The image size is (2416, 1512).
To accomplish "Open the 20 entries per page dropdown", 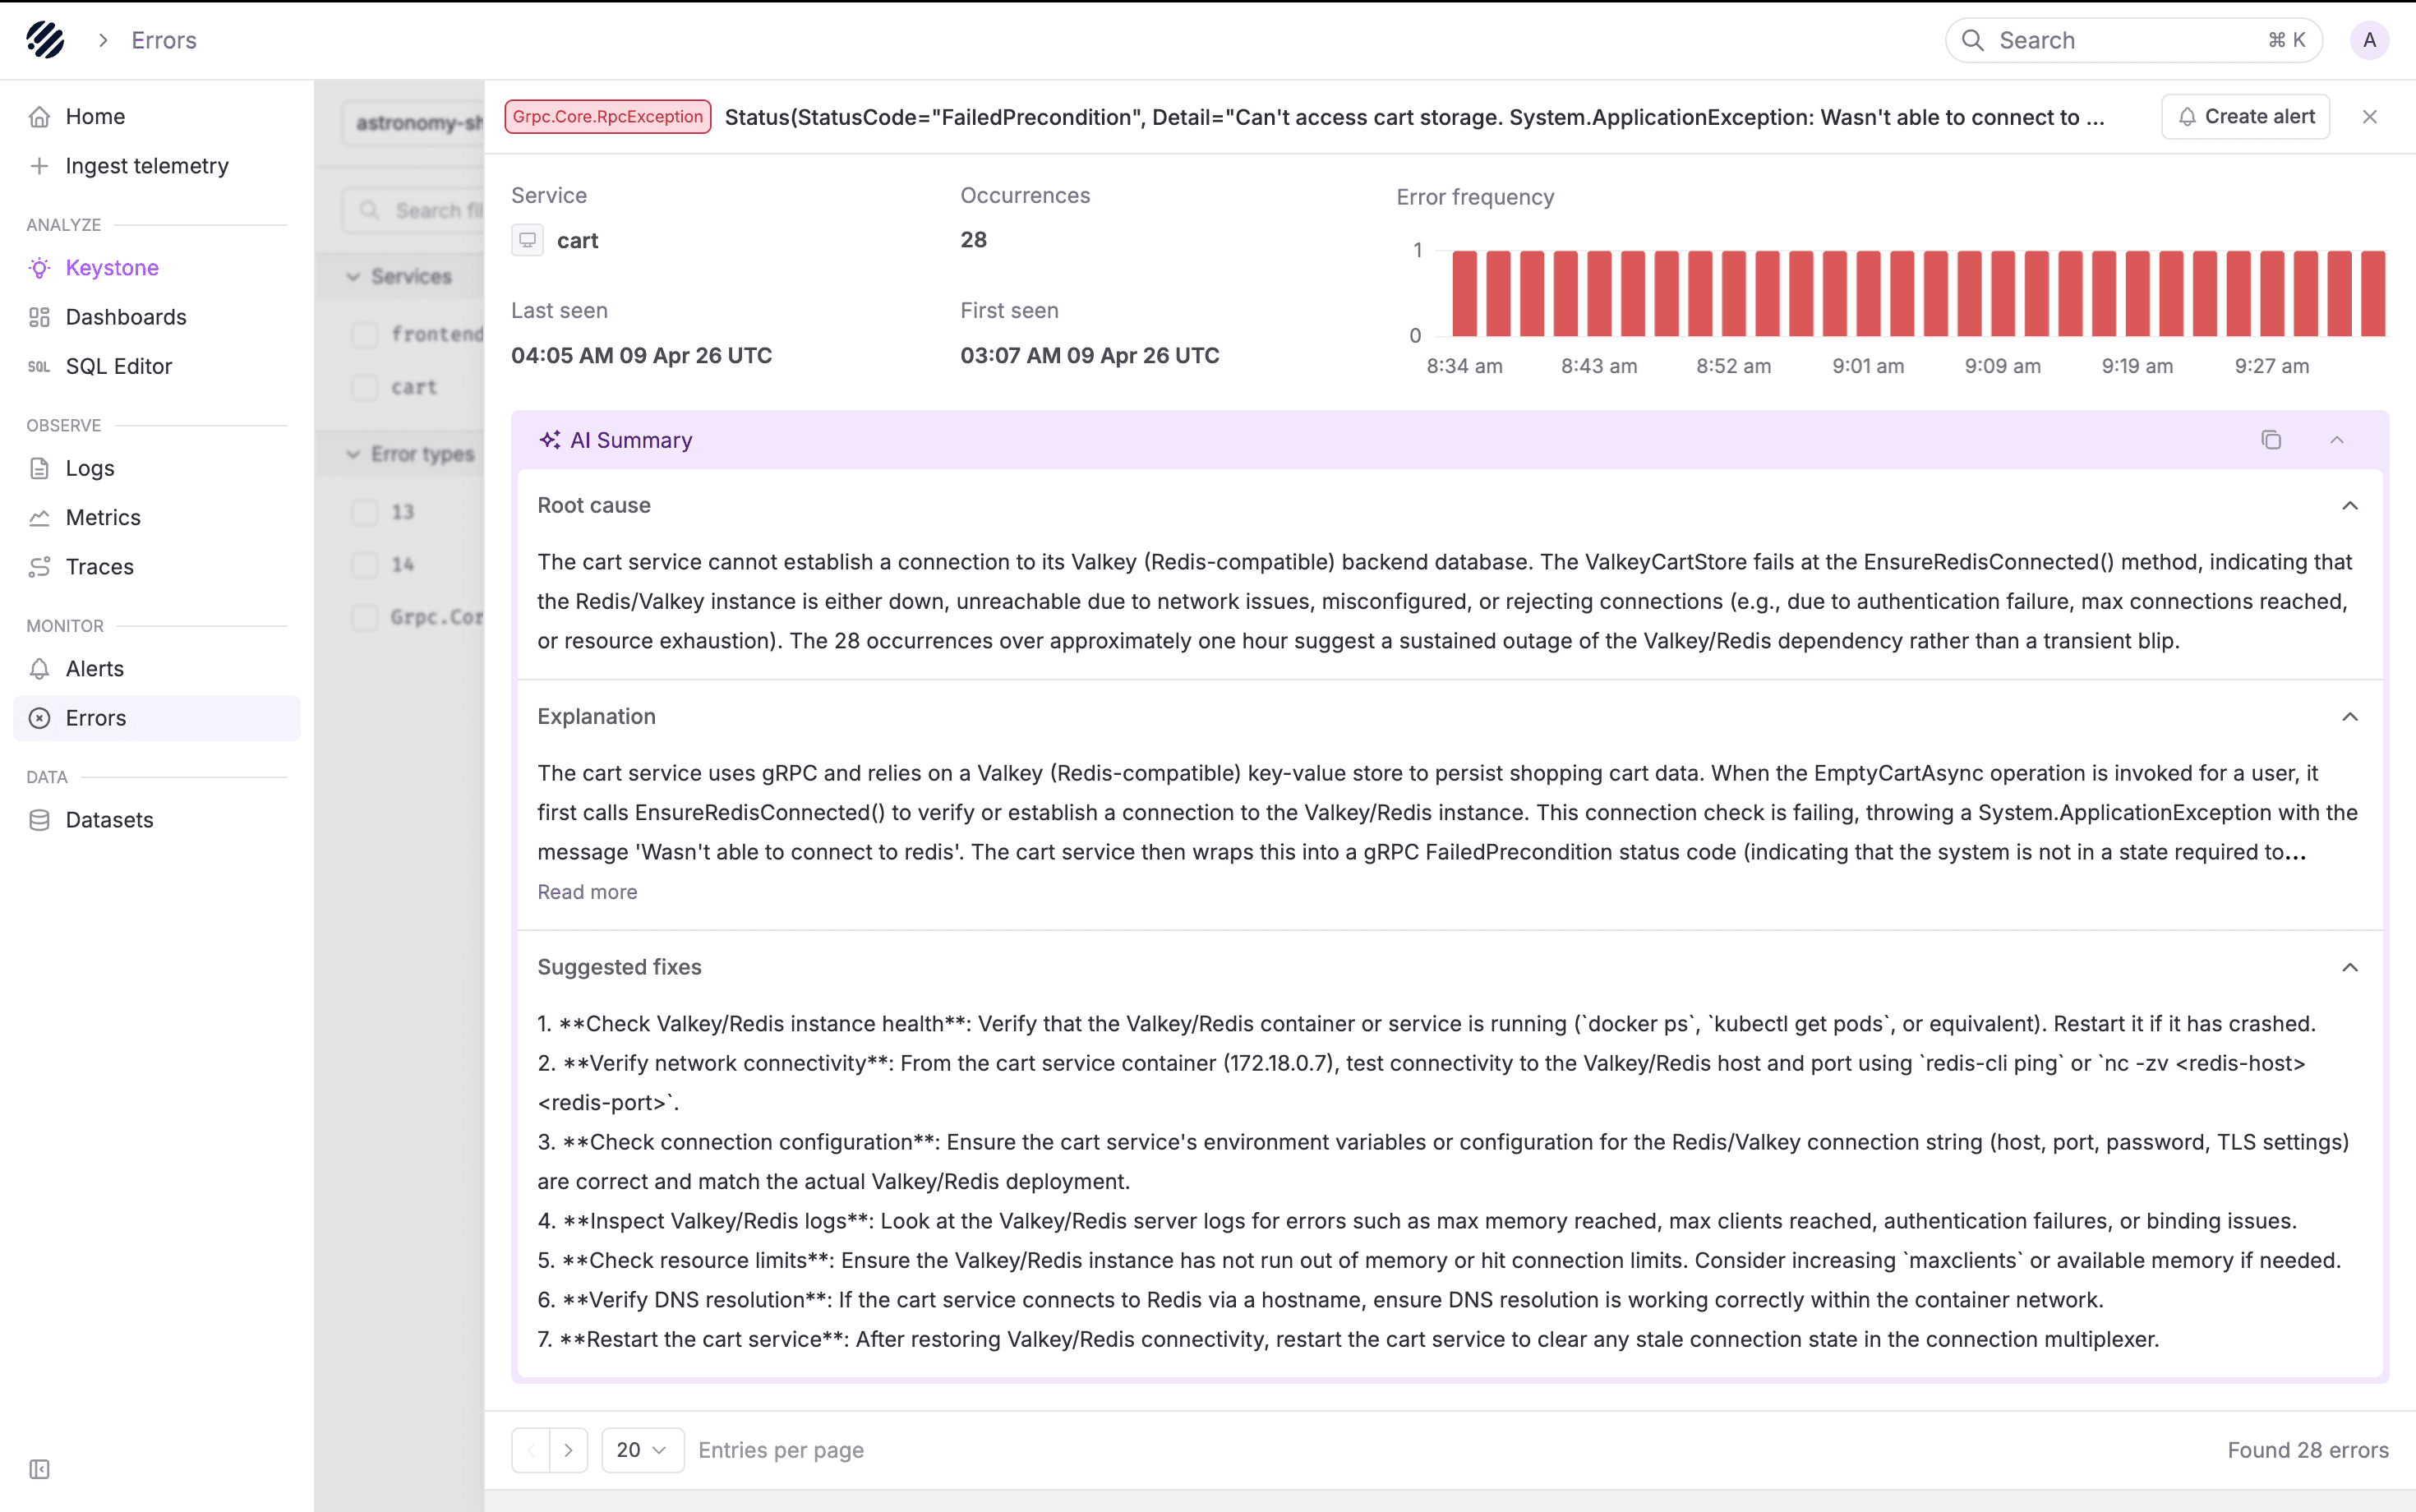I will (x=642, y=1450).
